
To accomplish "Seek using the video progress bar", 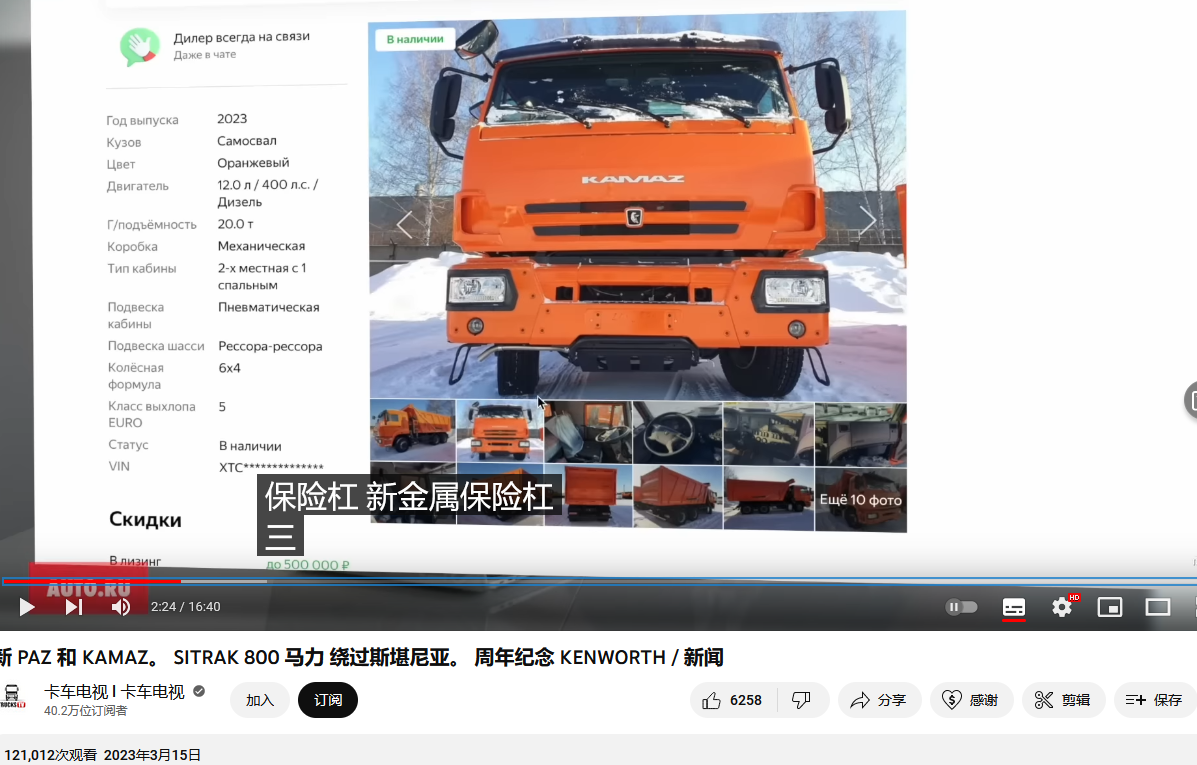I will tap(598, 582).
